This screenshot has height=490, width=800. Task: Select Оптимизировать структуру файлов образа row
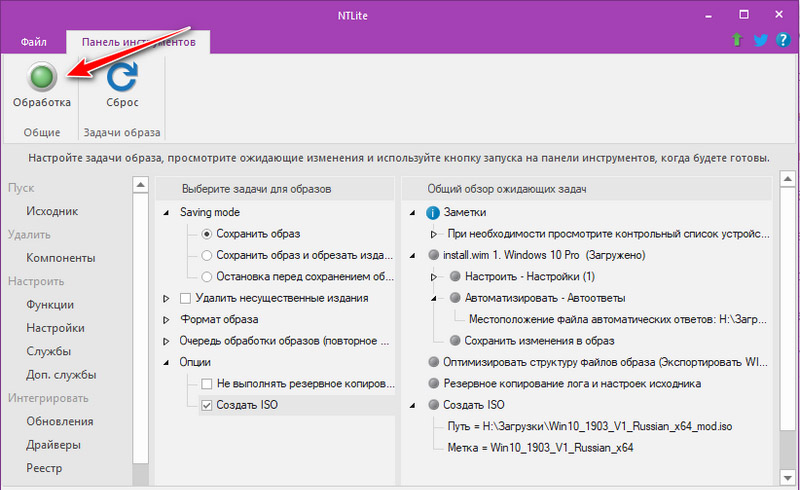605,362
